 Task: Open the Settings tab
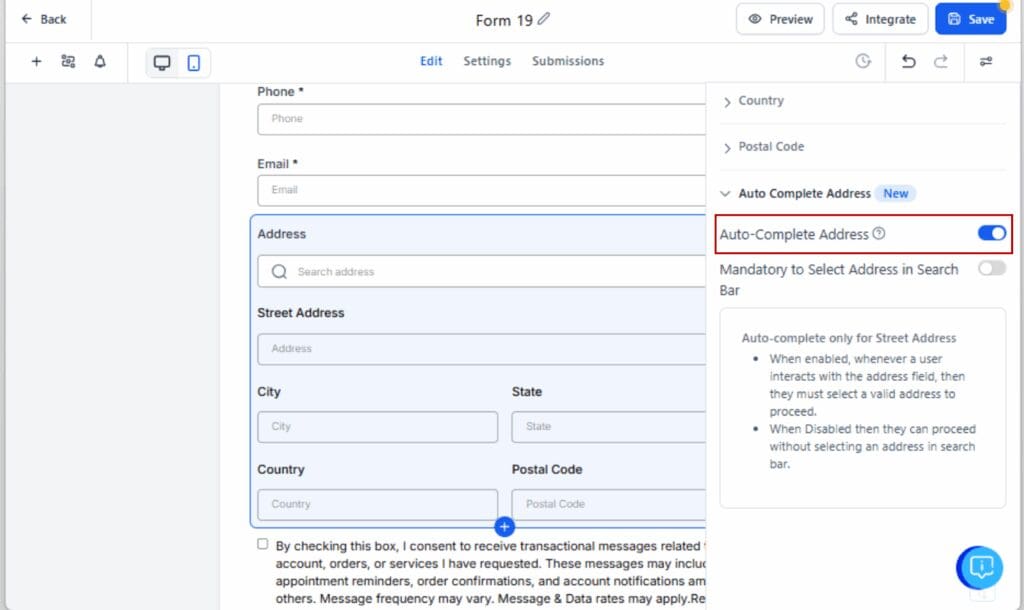(x=487, y=61)
